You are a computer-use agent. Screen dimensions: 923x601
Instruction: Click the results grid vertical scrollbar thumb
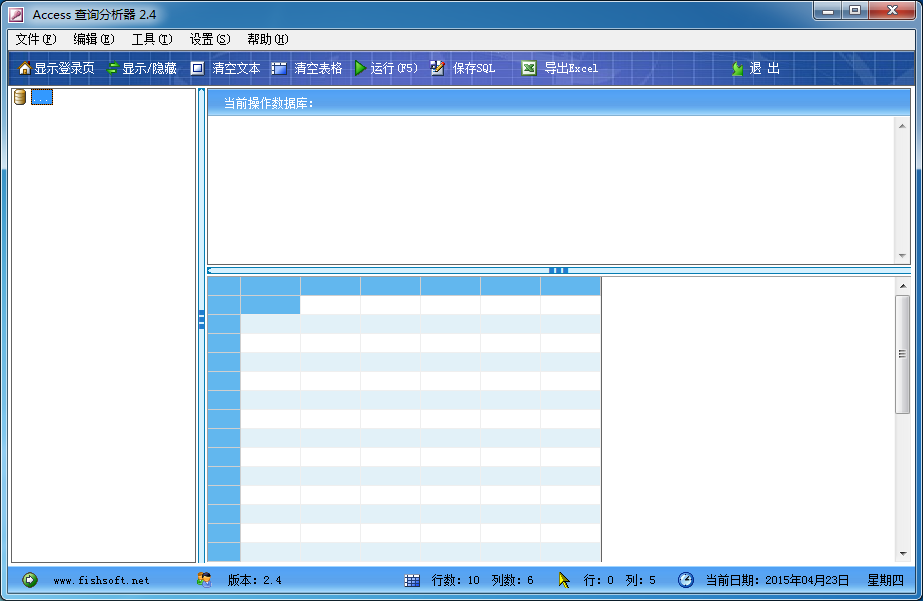(902, 354)
